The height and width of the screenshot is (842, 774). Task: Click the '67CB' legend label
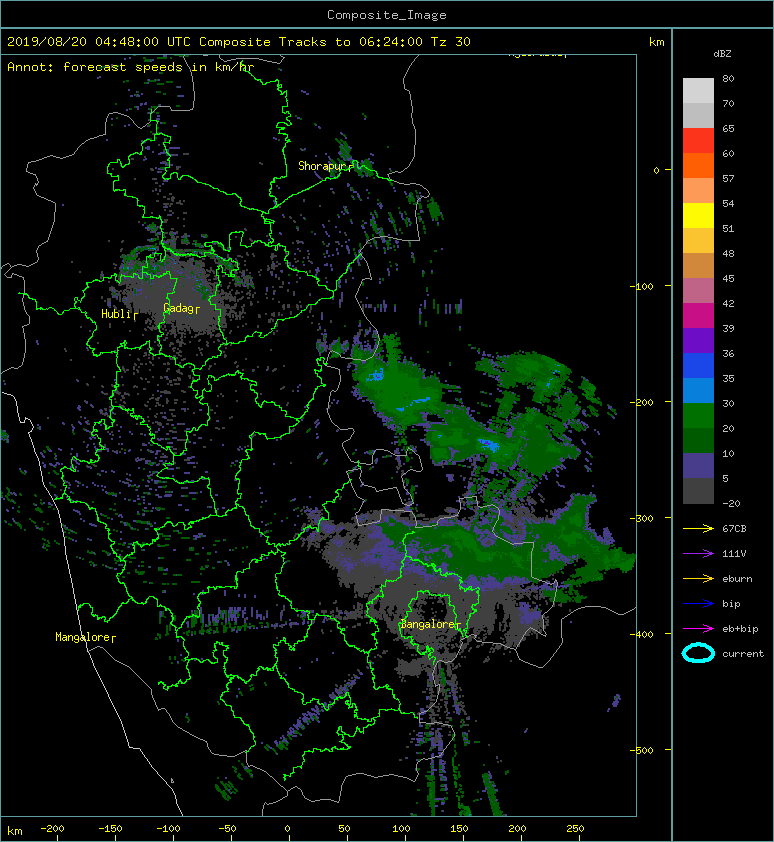[x=734, y=528]
